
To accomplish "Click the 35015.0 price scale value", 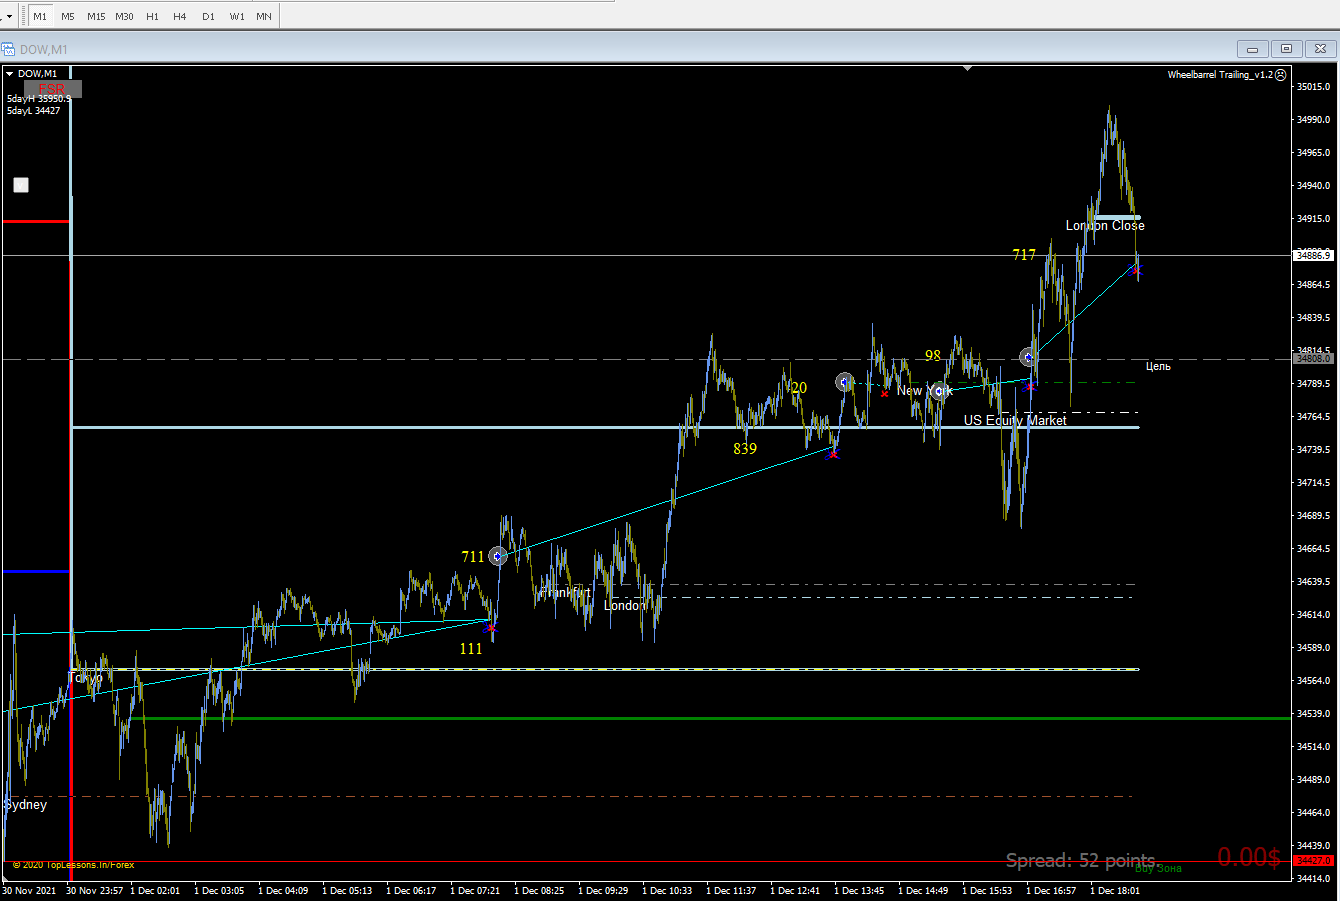I will (x=1313, y=87).
